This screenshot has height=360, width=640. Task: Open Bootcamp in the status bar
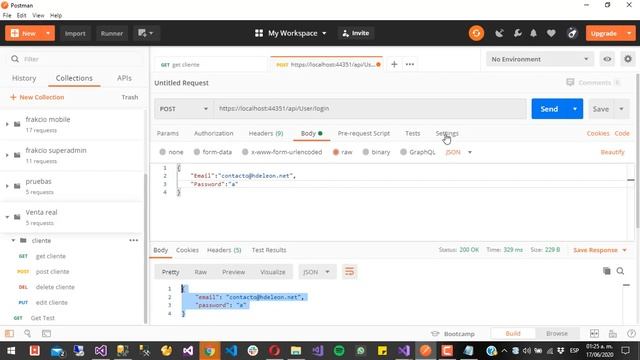(x=453, y=333)
